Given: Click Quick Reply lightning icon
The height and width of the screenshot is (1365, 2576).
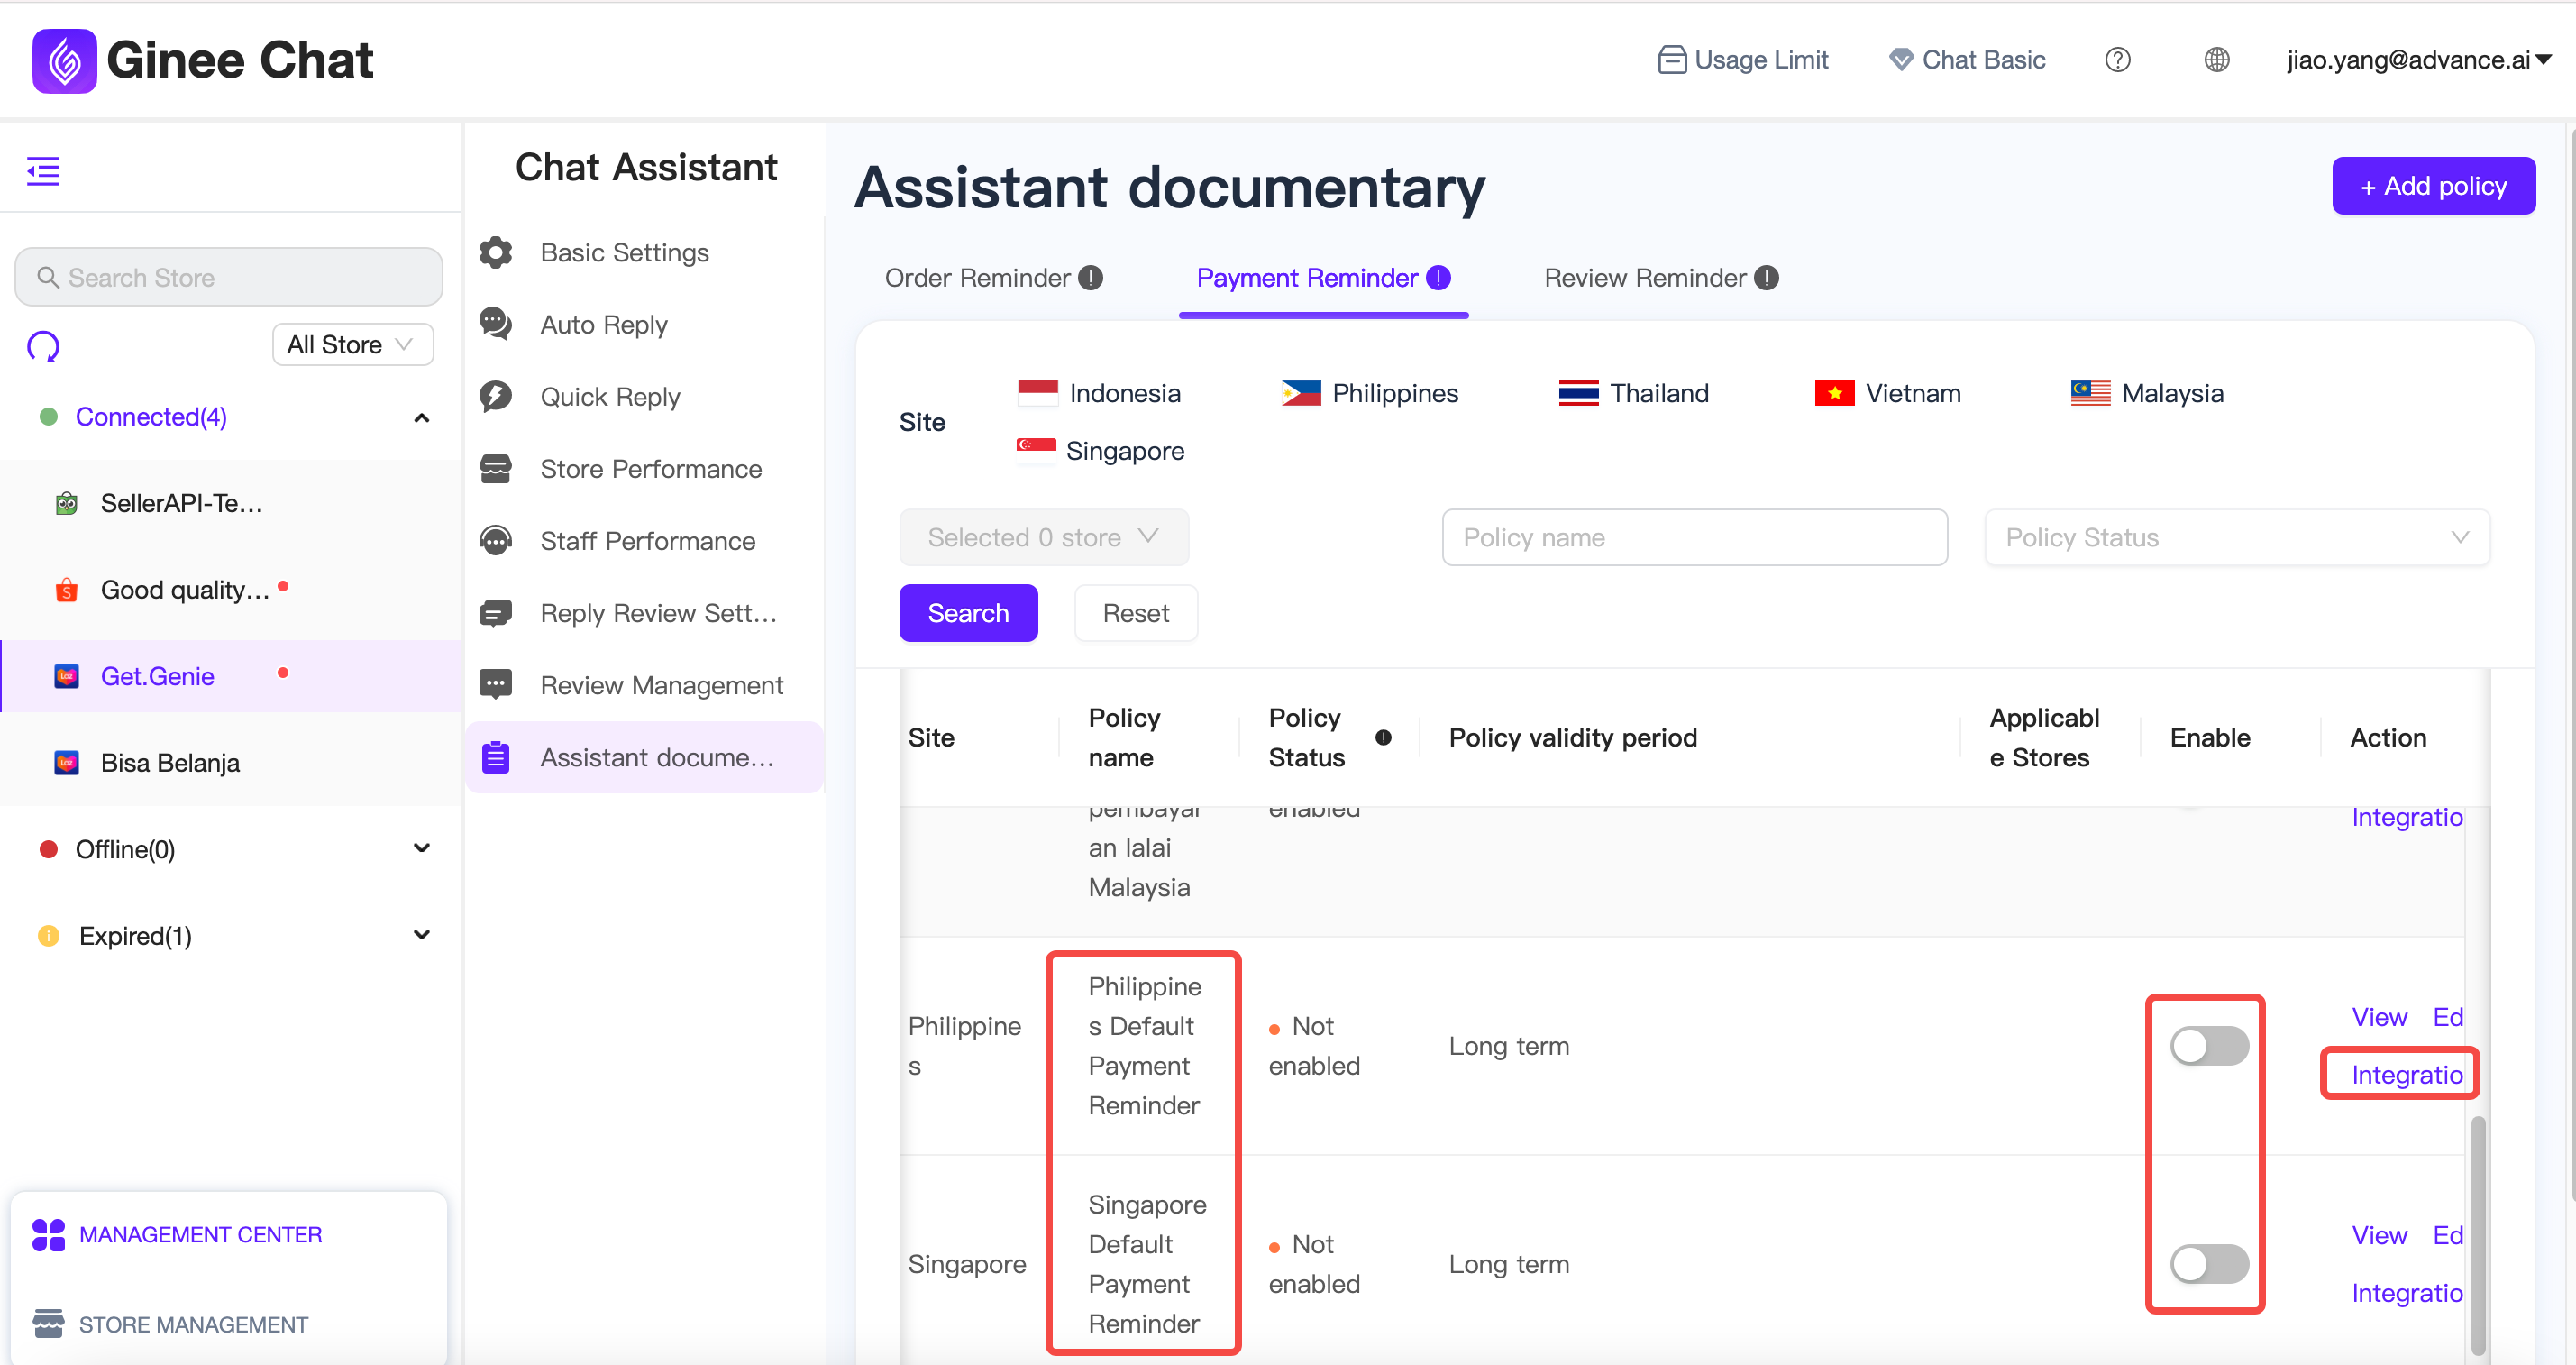Looking at the screenshot, I should [x=496, y=396].
